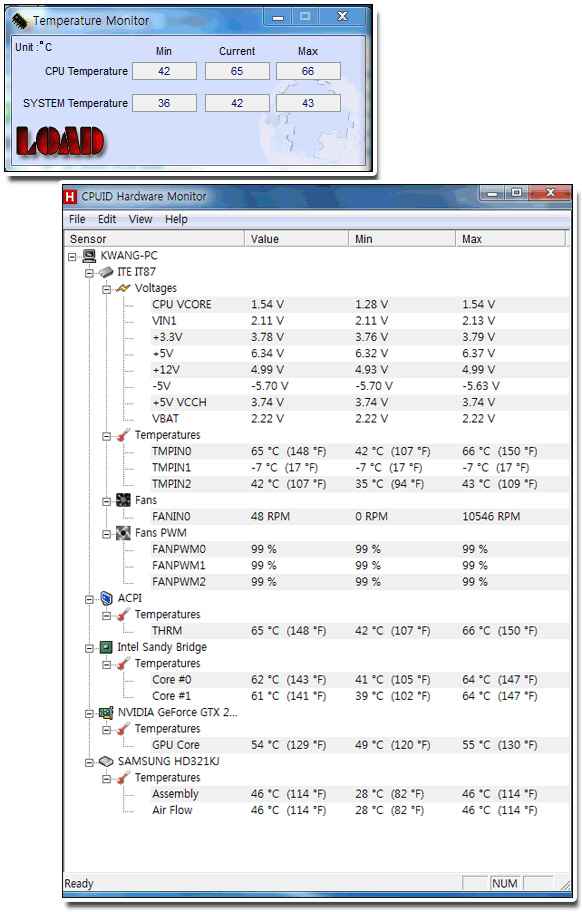Image resolution: width=582 pixels, height=912 pixels.
Task: Click thermometer icon under Intel Sandy Bridge
Action: point(123,663)
